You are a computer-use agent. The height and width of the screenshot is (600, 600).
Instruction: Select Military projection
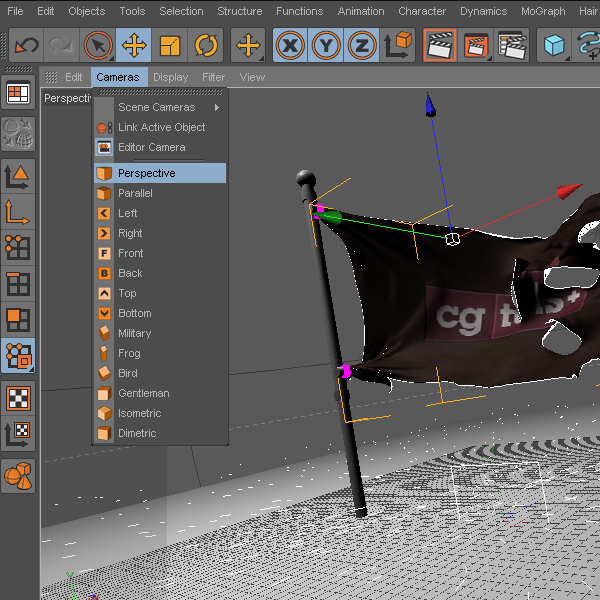tap(160, 333)
